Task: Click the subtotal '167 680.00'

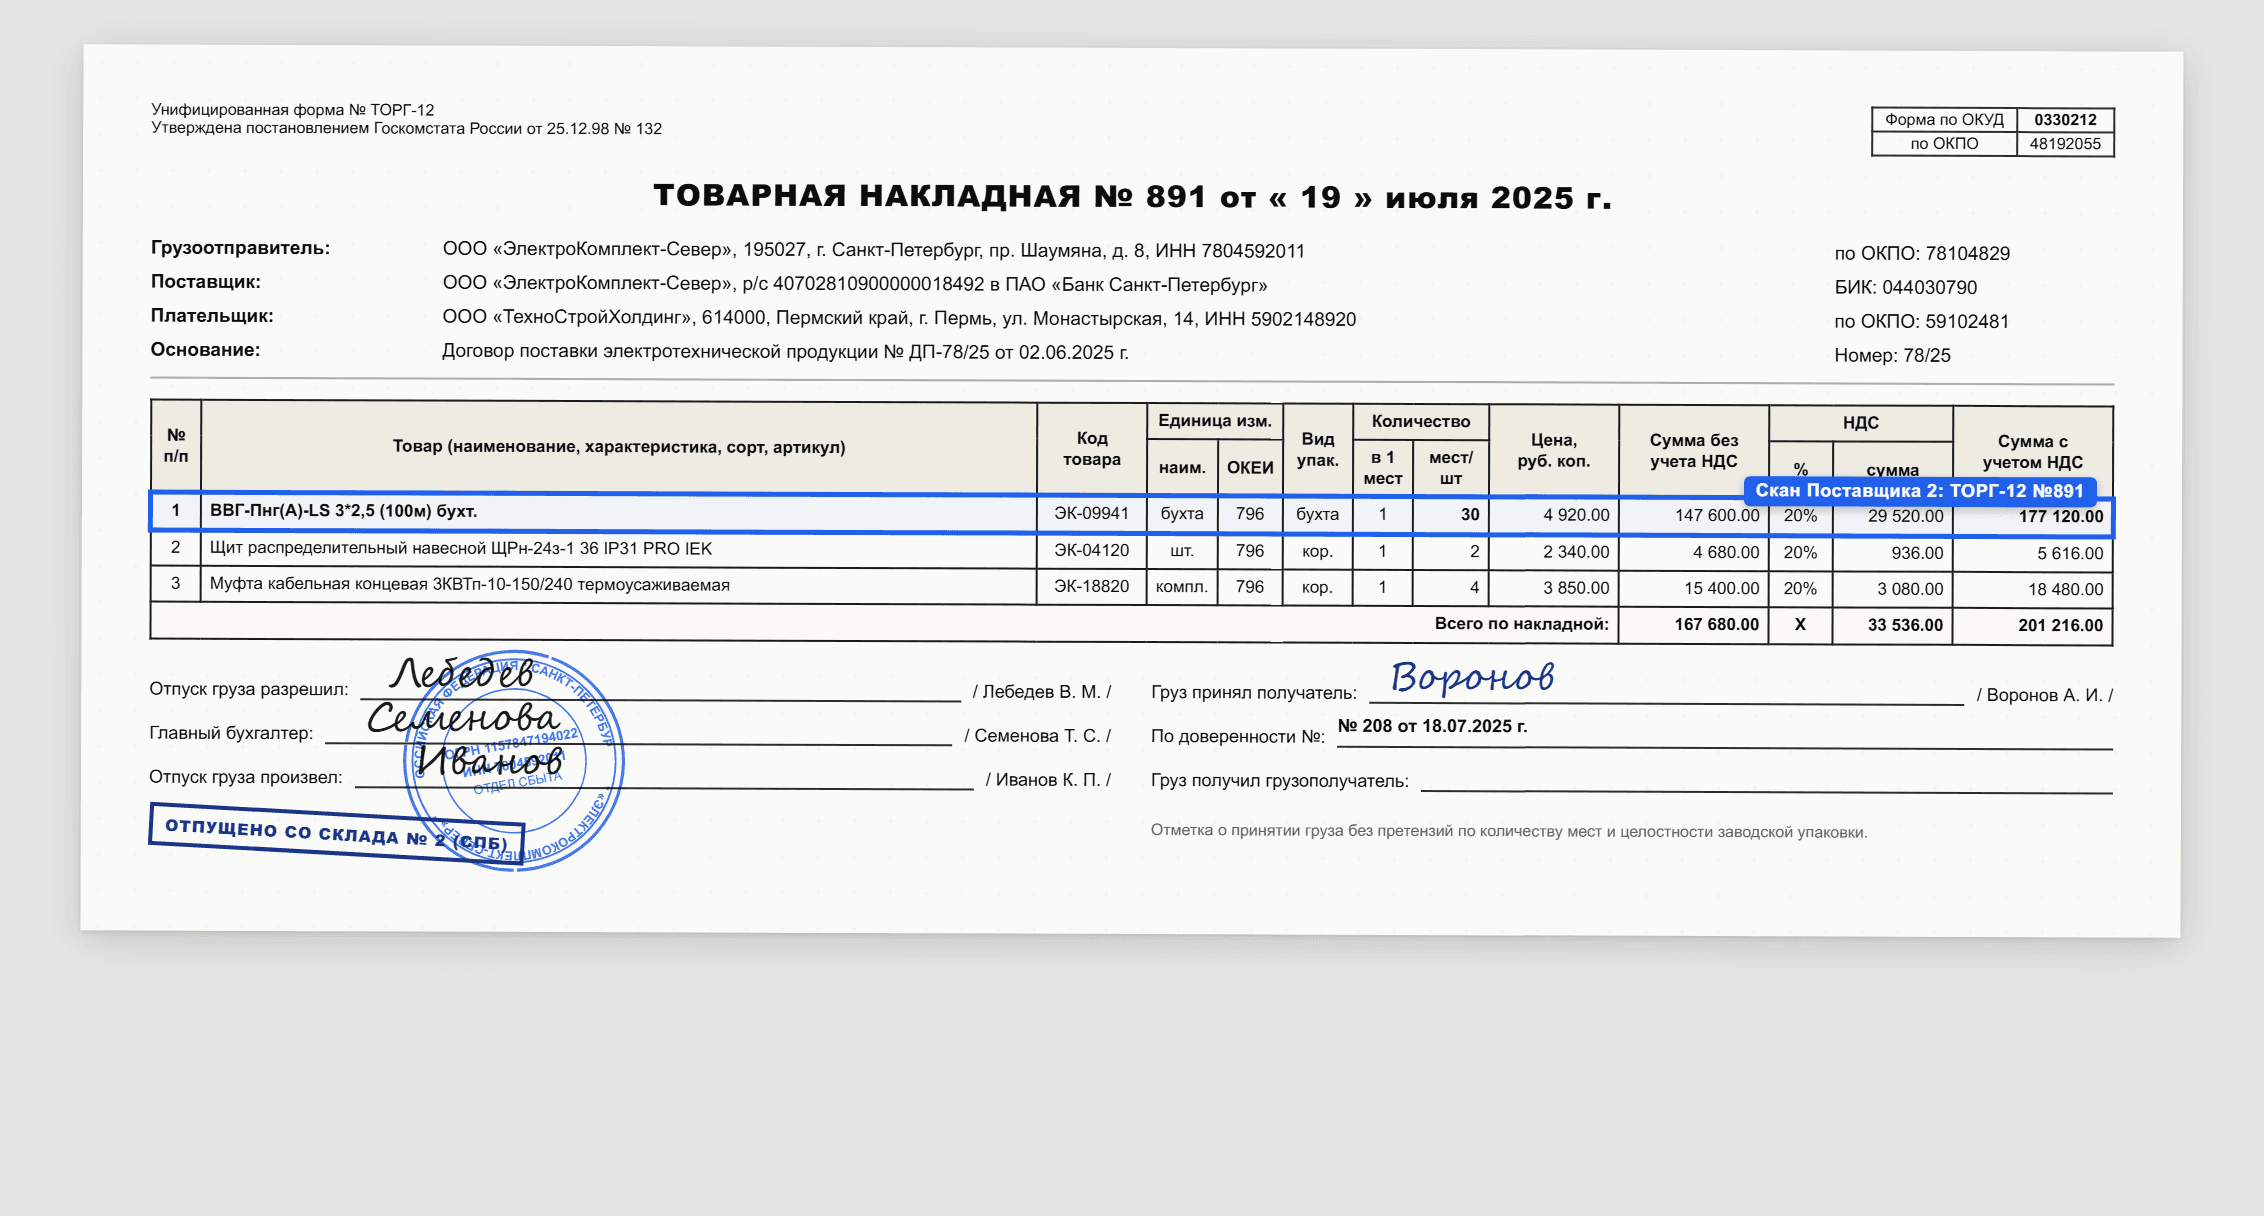Action: tap(1716, 624)
